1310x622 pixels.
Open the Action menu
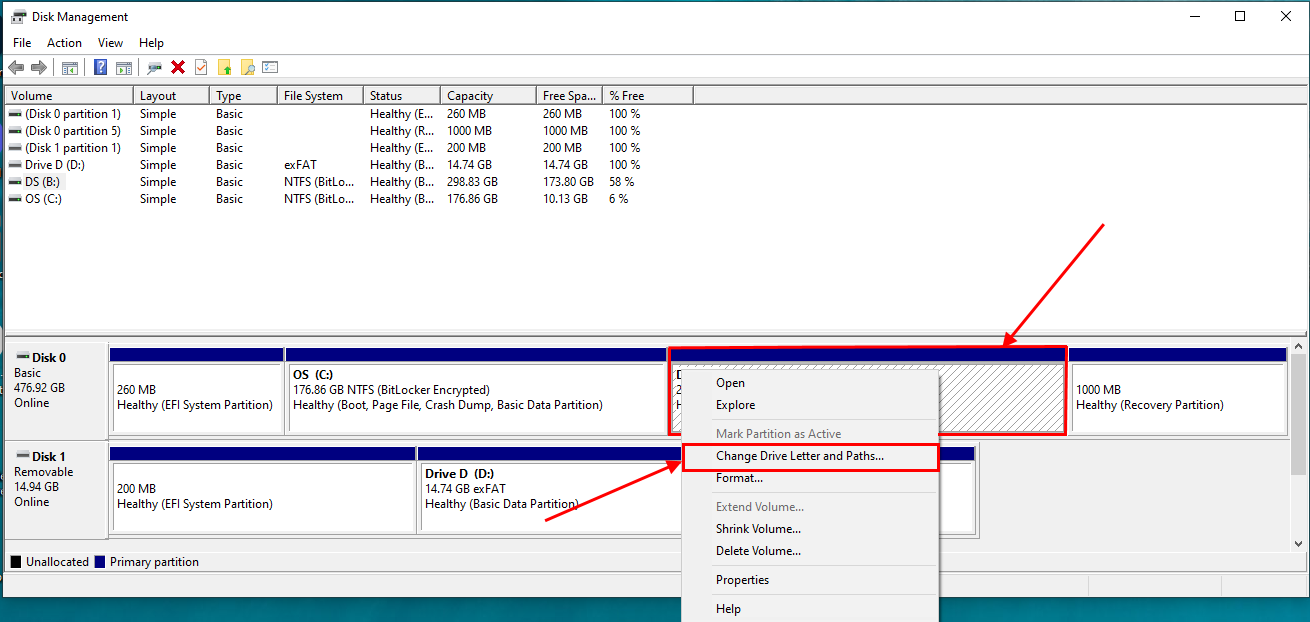pyautogui.click(x=64, y=43)
